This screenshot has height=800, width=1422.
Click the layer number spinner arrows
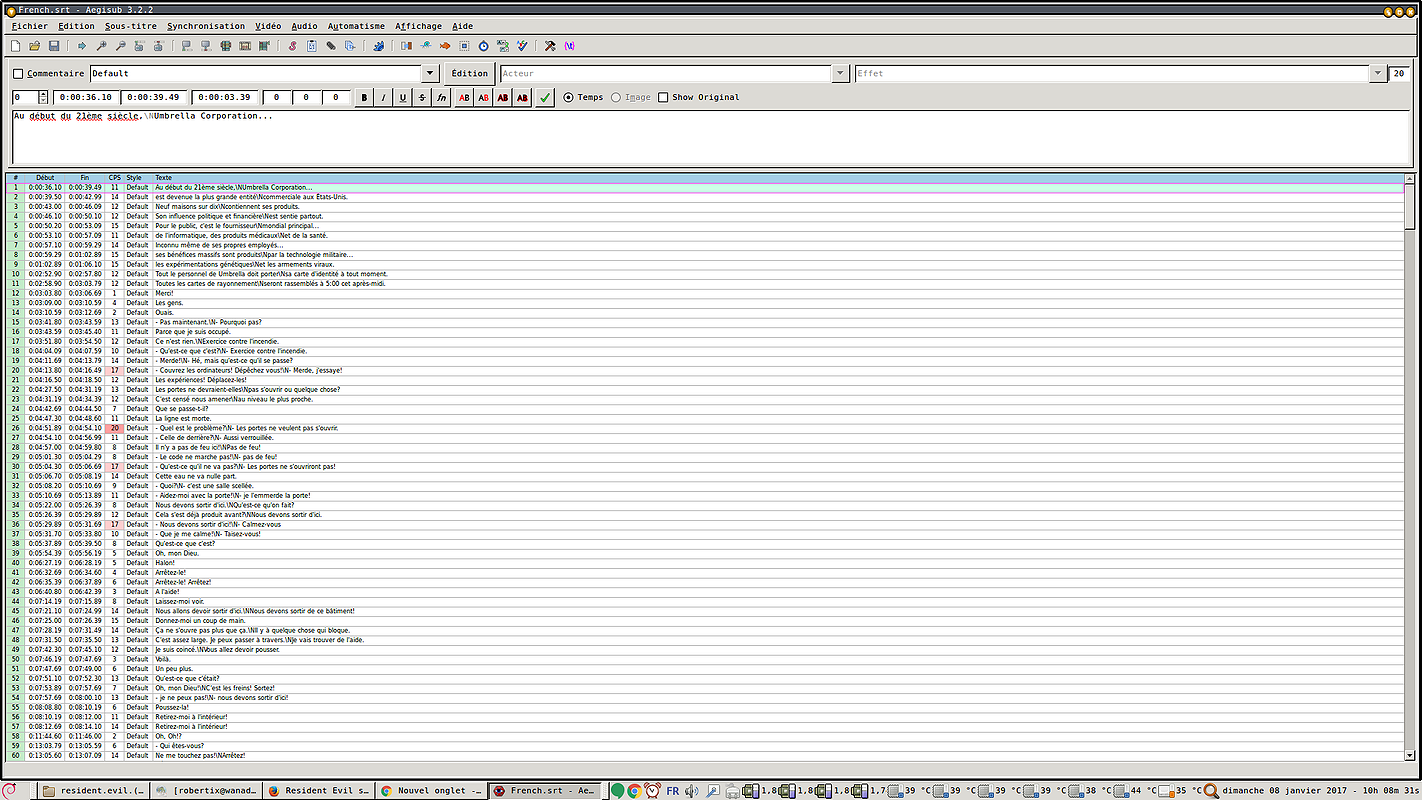tap(43, 97)
